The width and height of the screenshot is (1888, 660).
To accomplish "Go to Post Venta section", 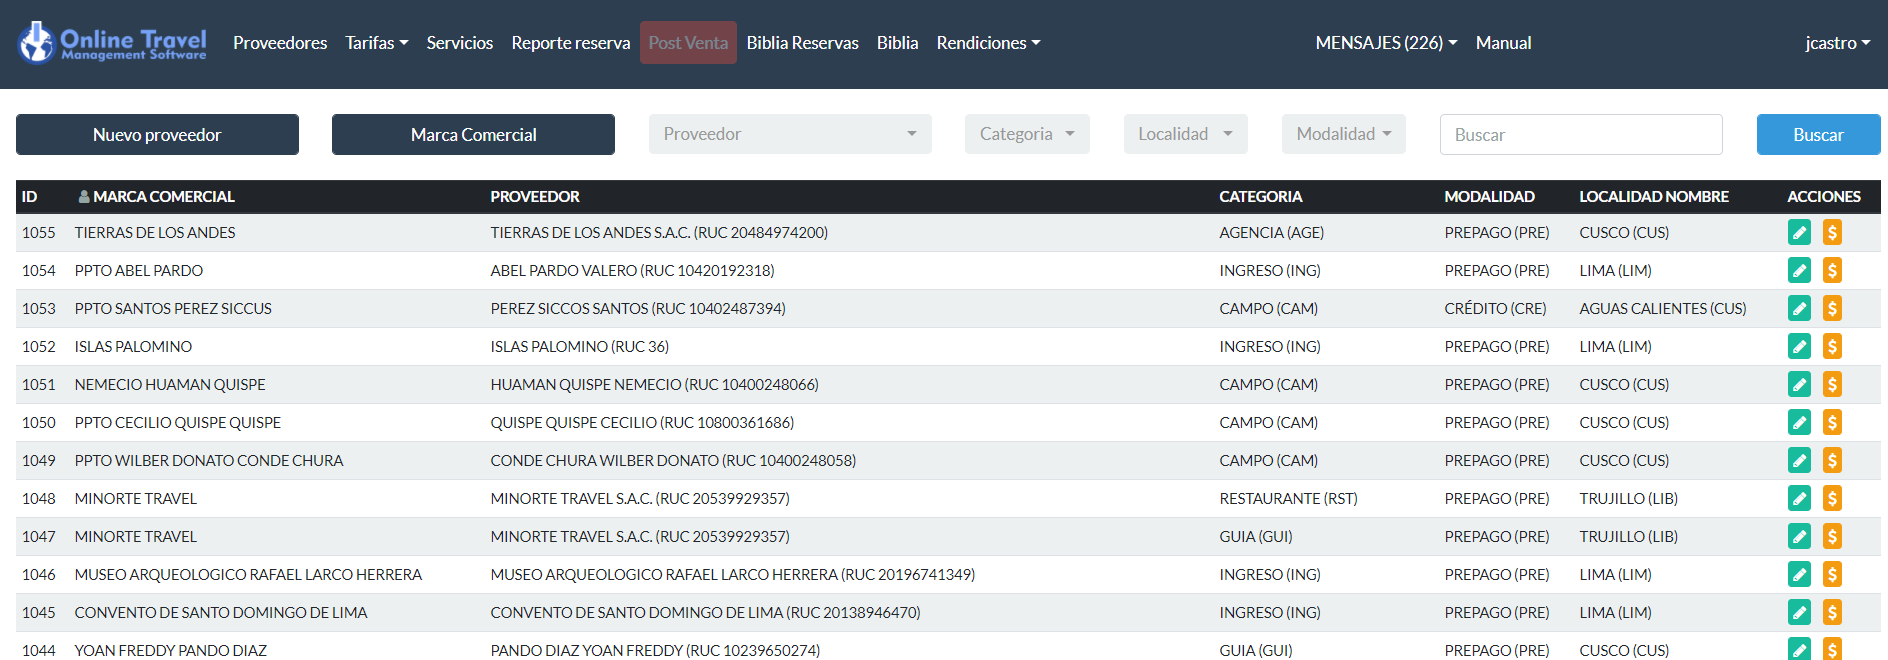I will (x=688, y=43).
